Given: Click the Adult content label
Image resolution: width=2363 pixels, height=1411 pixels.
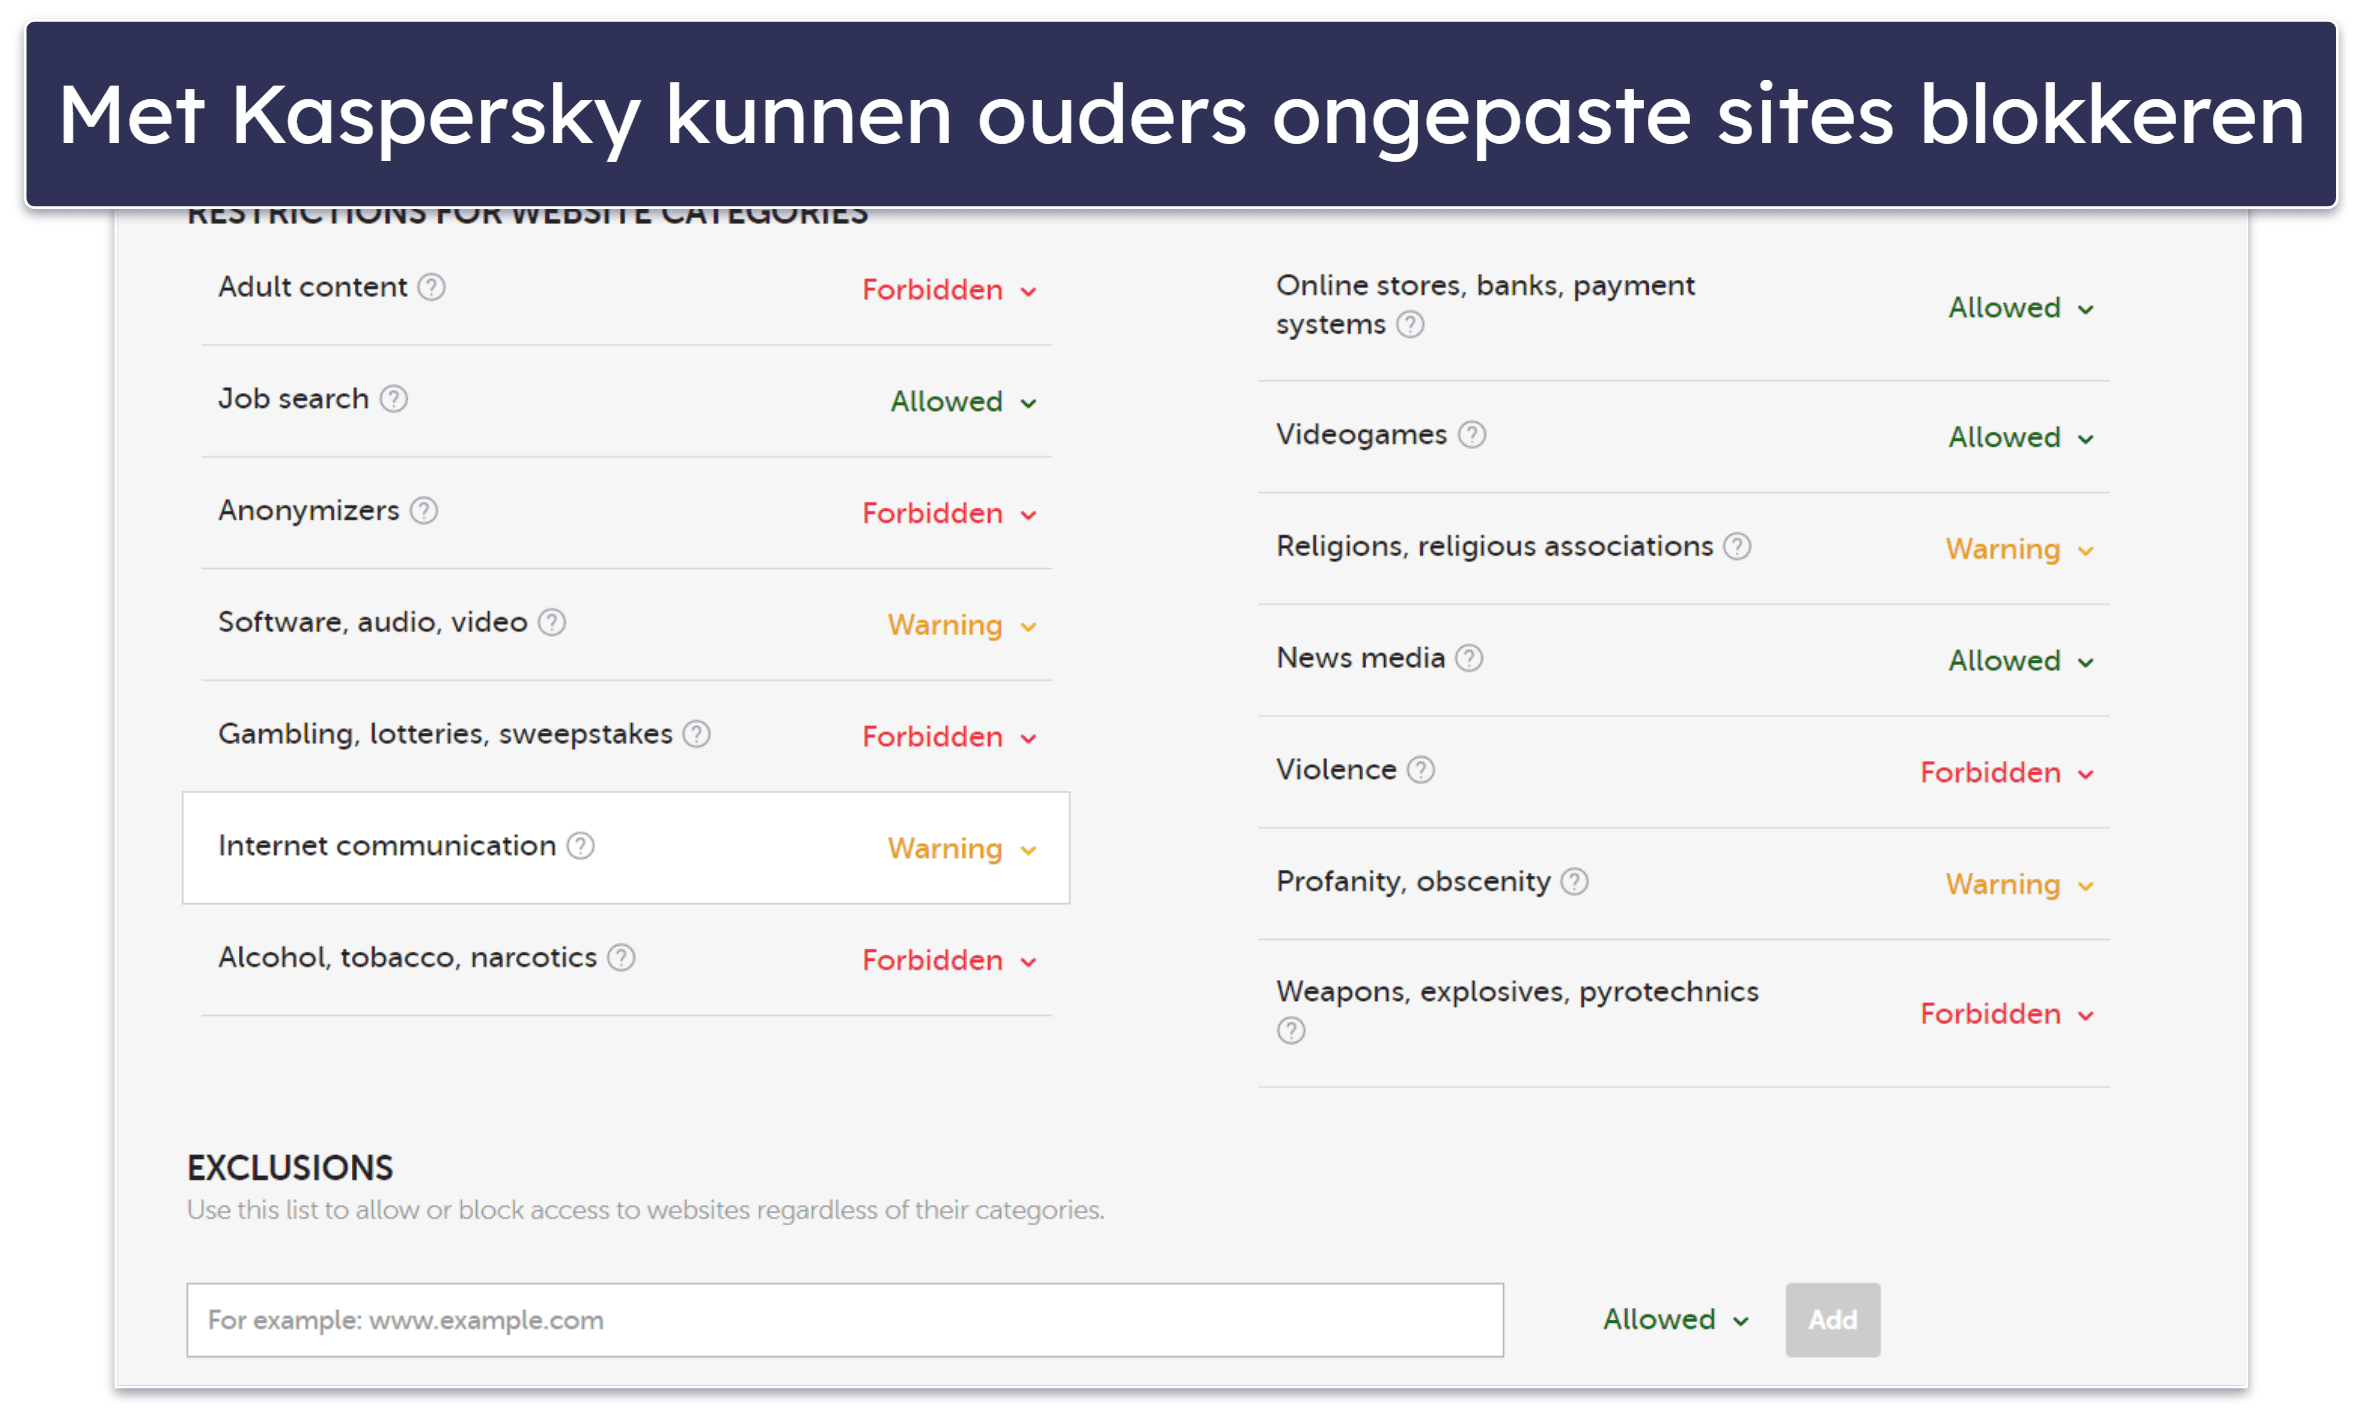Looking at the screenshot, I should pos(313,287).
